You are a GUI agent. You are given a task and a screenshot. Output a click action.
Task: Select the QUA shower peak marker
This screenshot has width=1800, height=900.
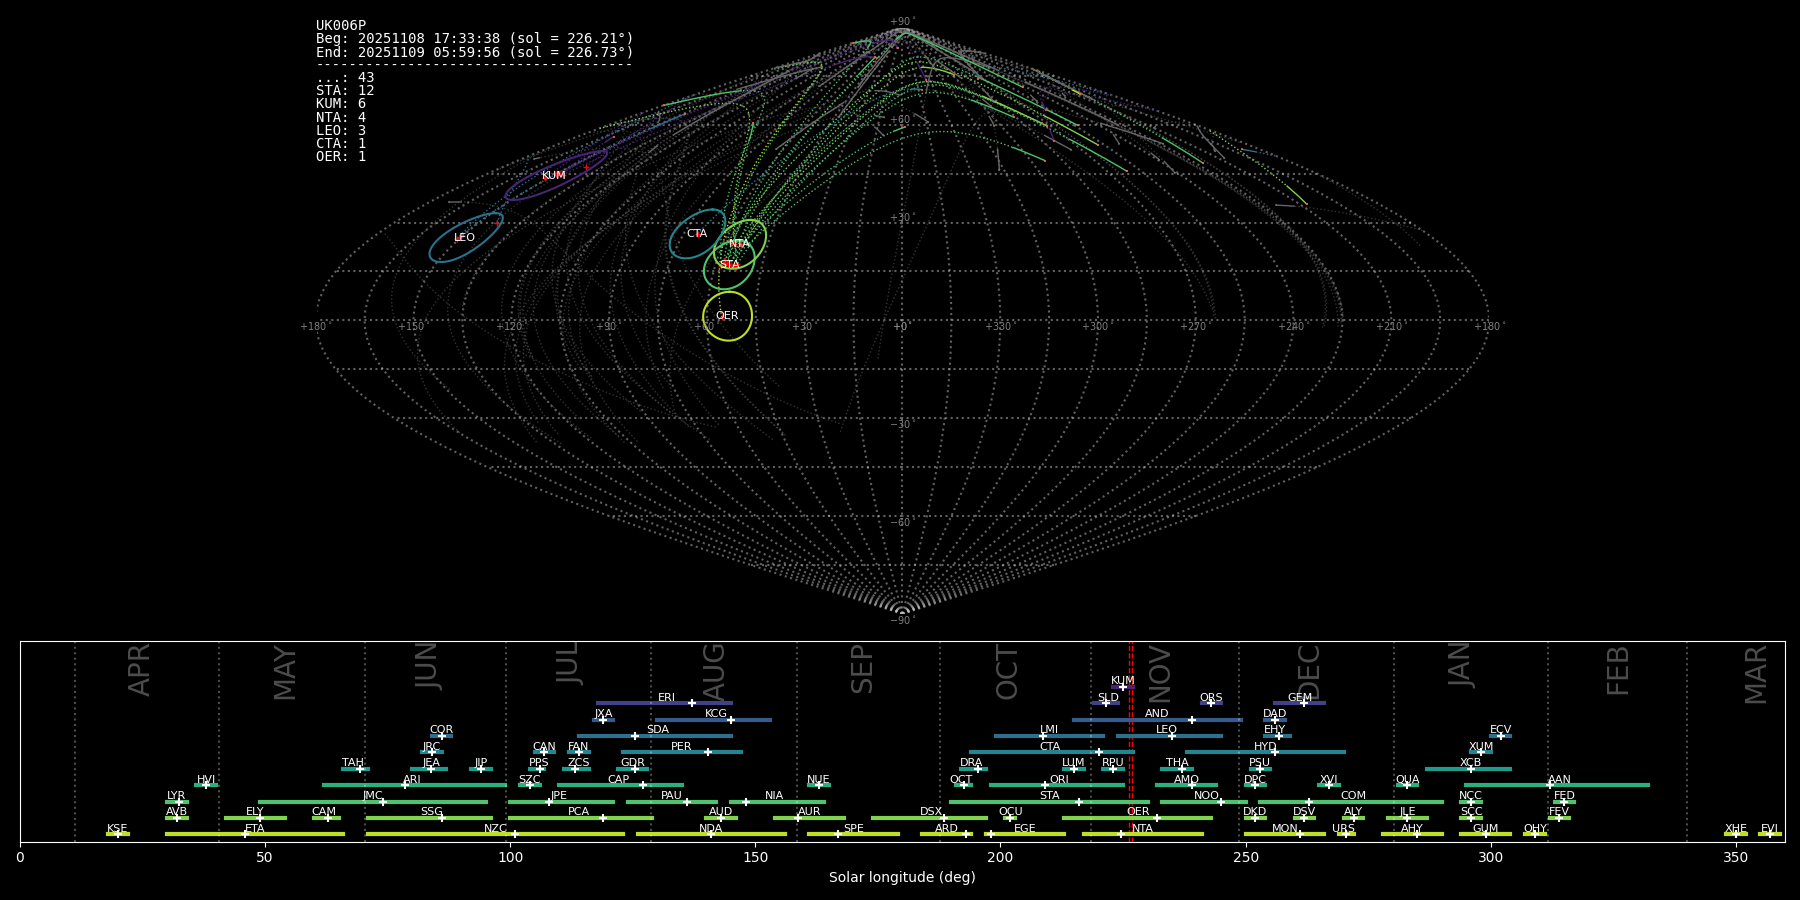[1406, 785]
